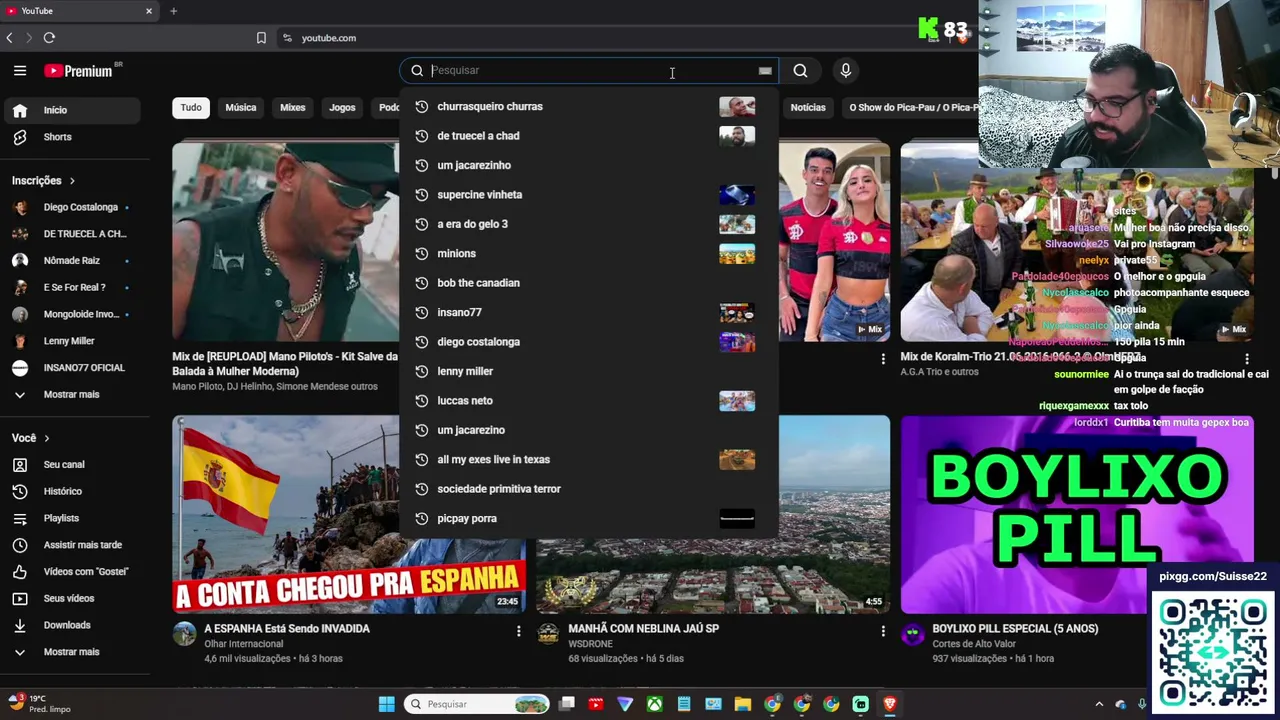Open more options for A ESPANHA video
Image resolution: width=1280 pixels, height=720 pixels.
click(518, 631)
